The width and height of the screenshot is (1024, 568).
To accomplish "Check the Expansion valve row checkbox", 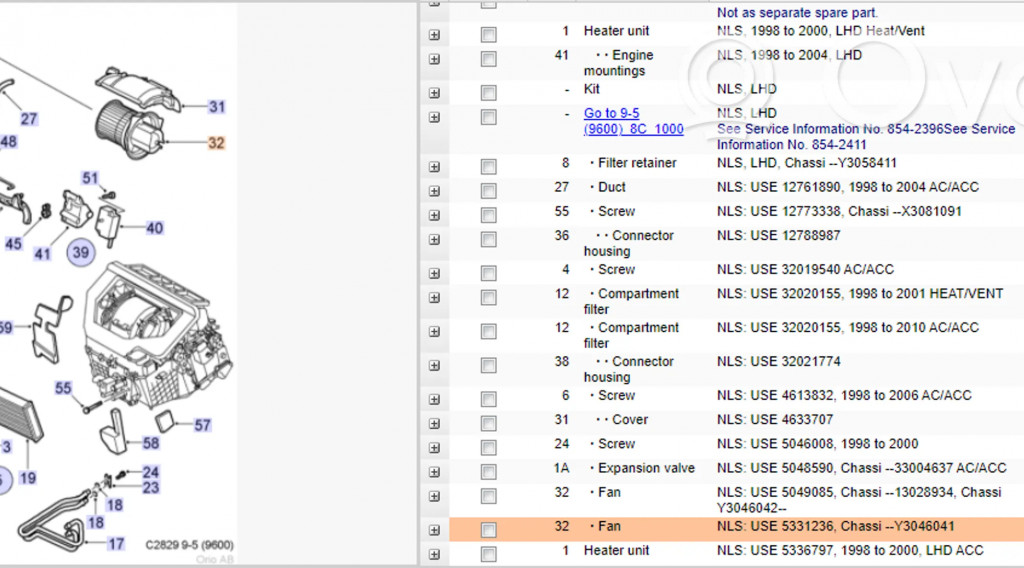I will [488, 472].
